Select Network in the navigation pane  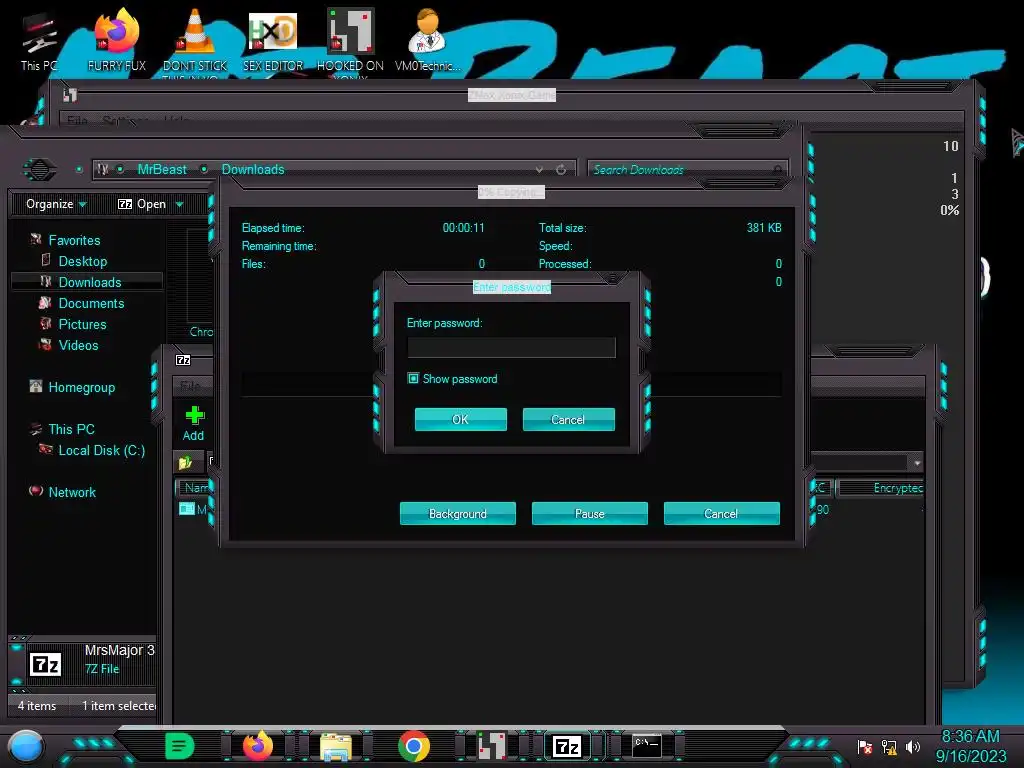72,492
